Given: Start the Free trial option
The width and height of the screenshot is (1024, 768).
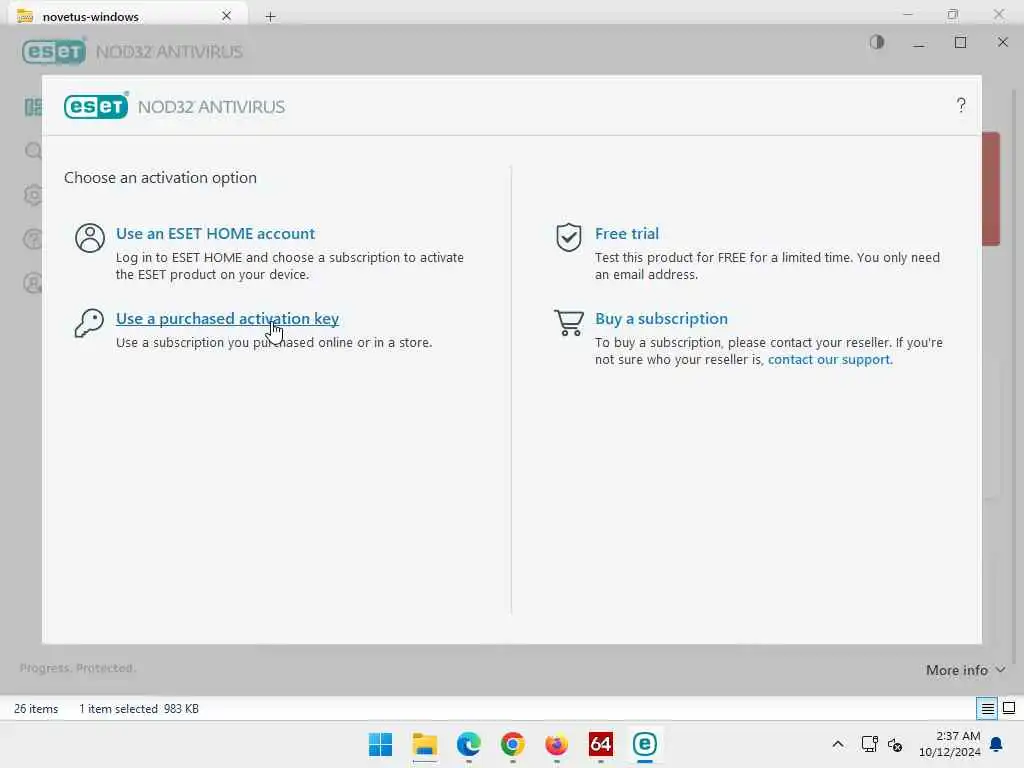Looking at the screenshot, I should [626, 233].
